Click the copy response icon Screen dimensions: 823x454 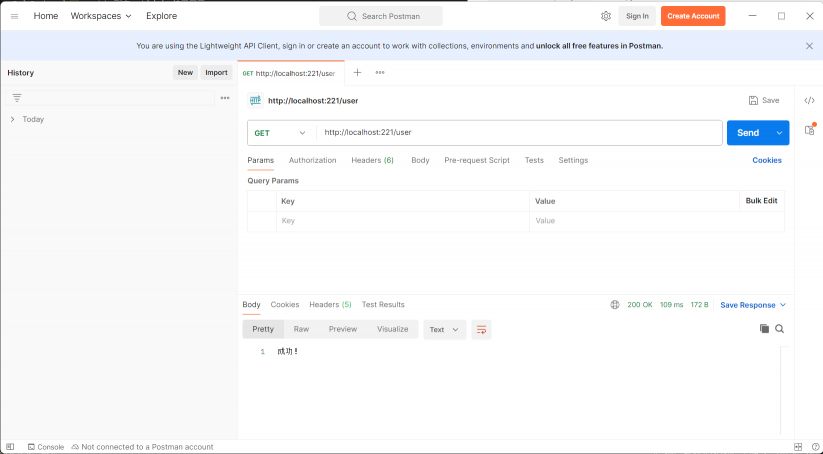pyautogui.click(x=764, y=329)
